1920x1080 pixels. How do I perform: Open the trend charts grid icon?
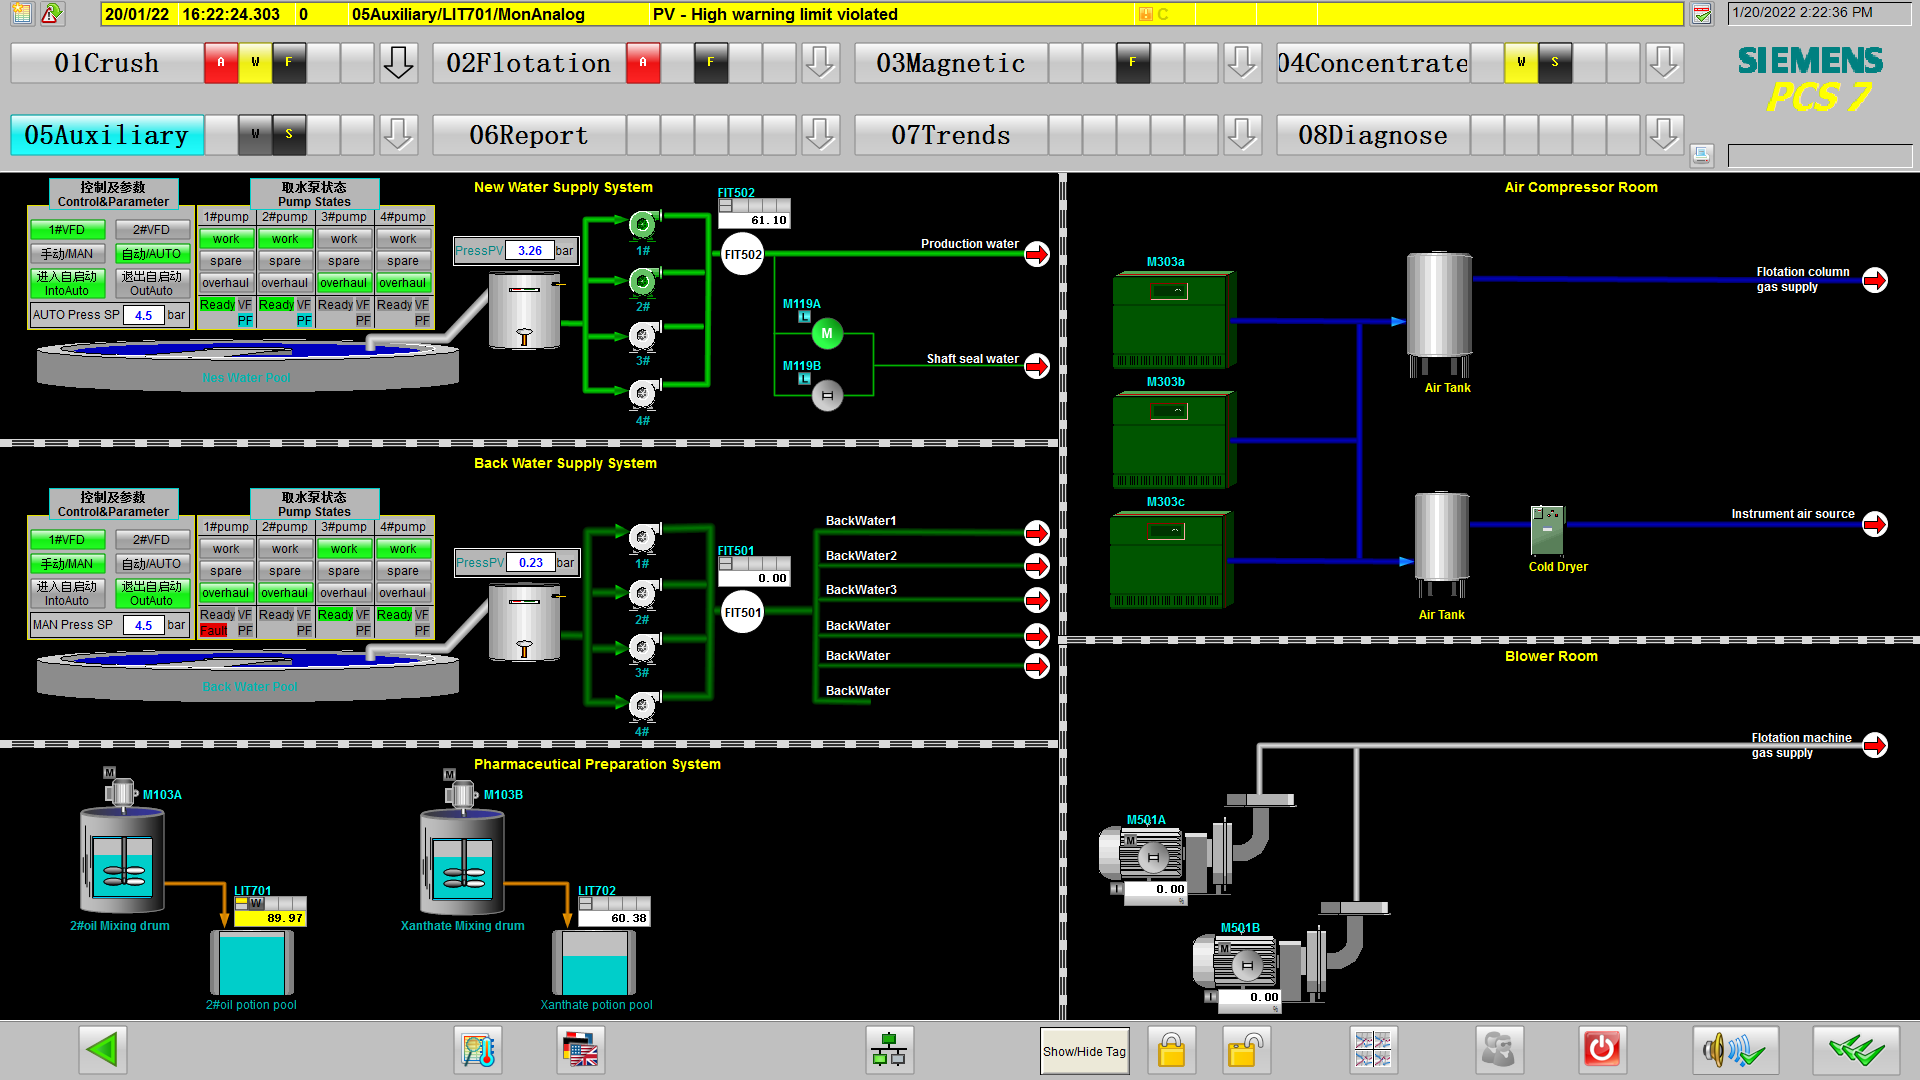1372,1050
